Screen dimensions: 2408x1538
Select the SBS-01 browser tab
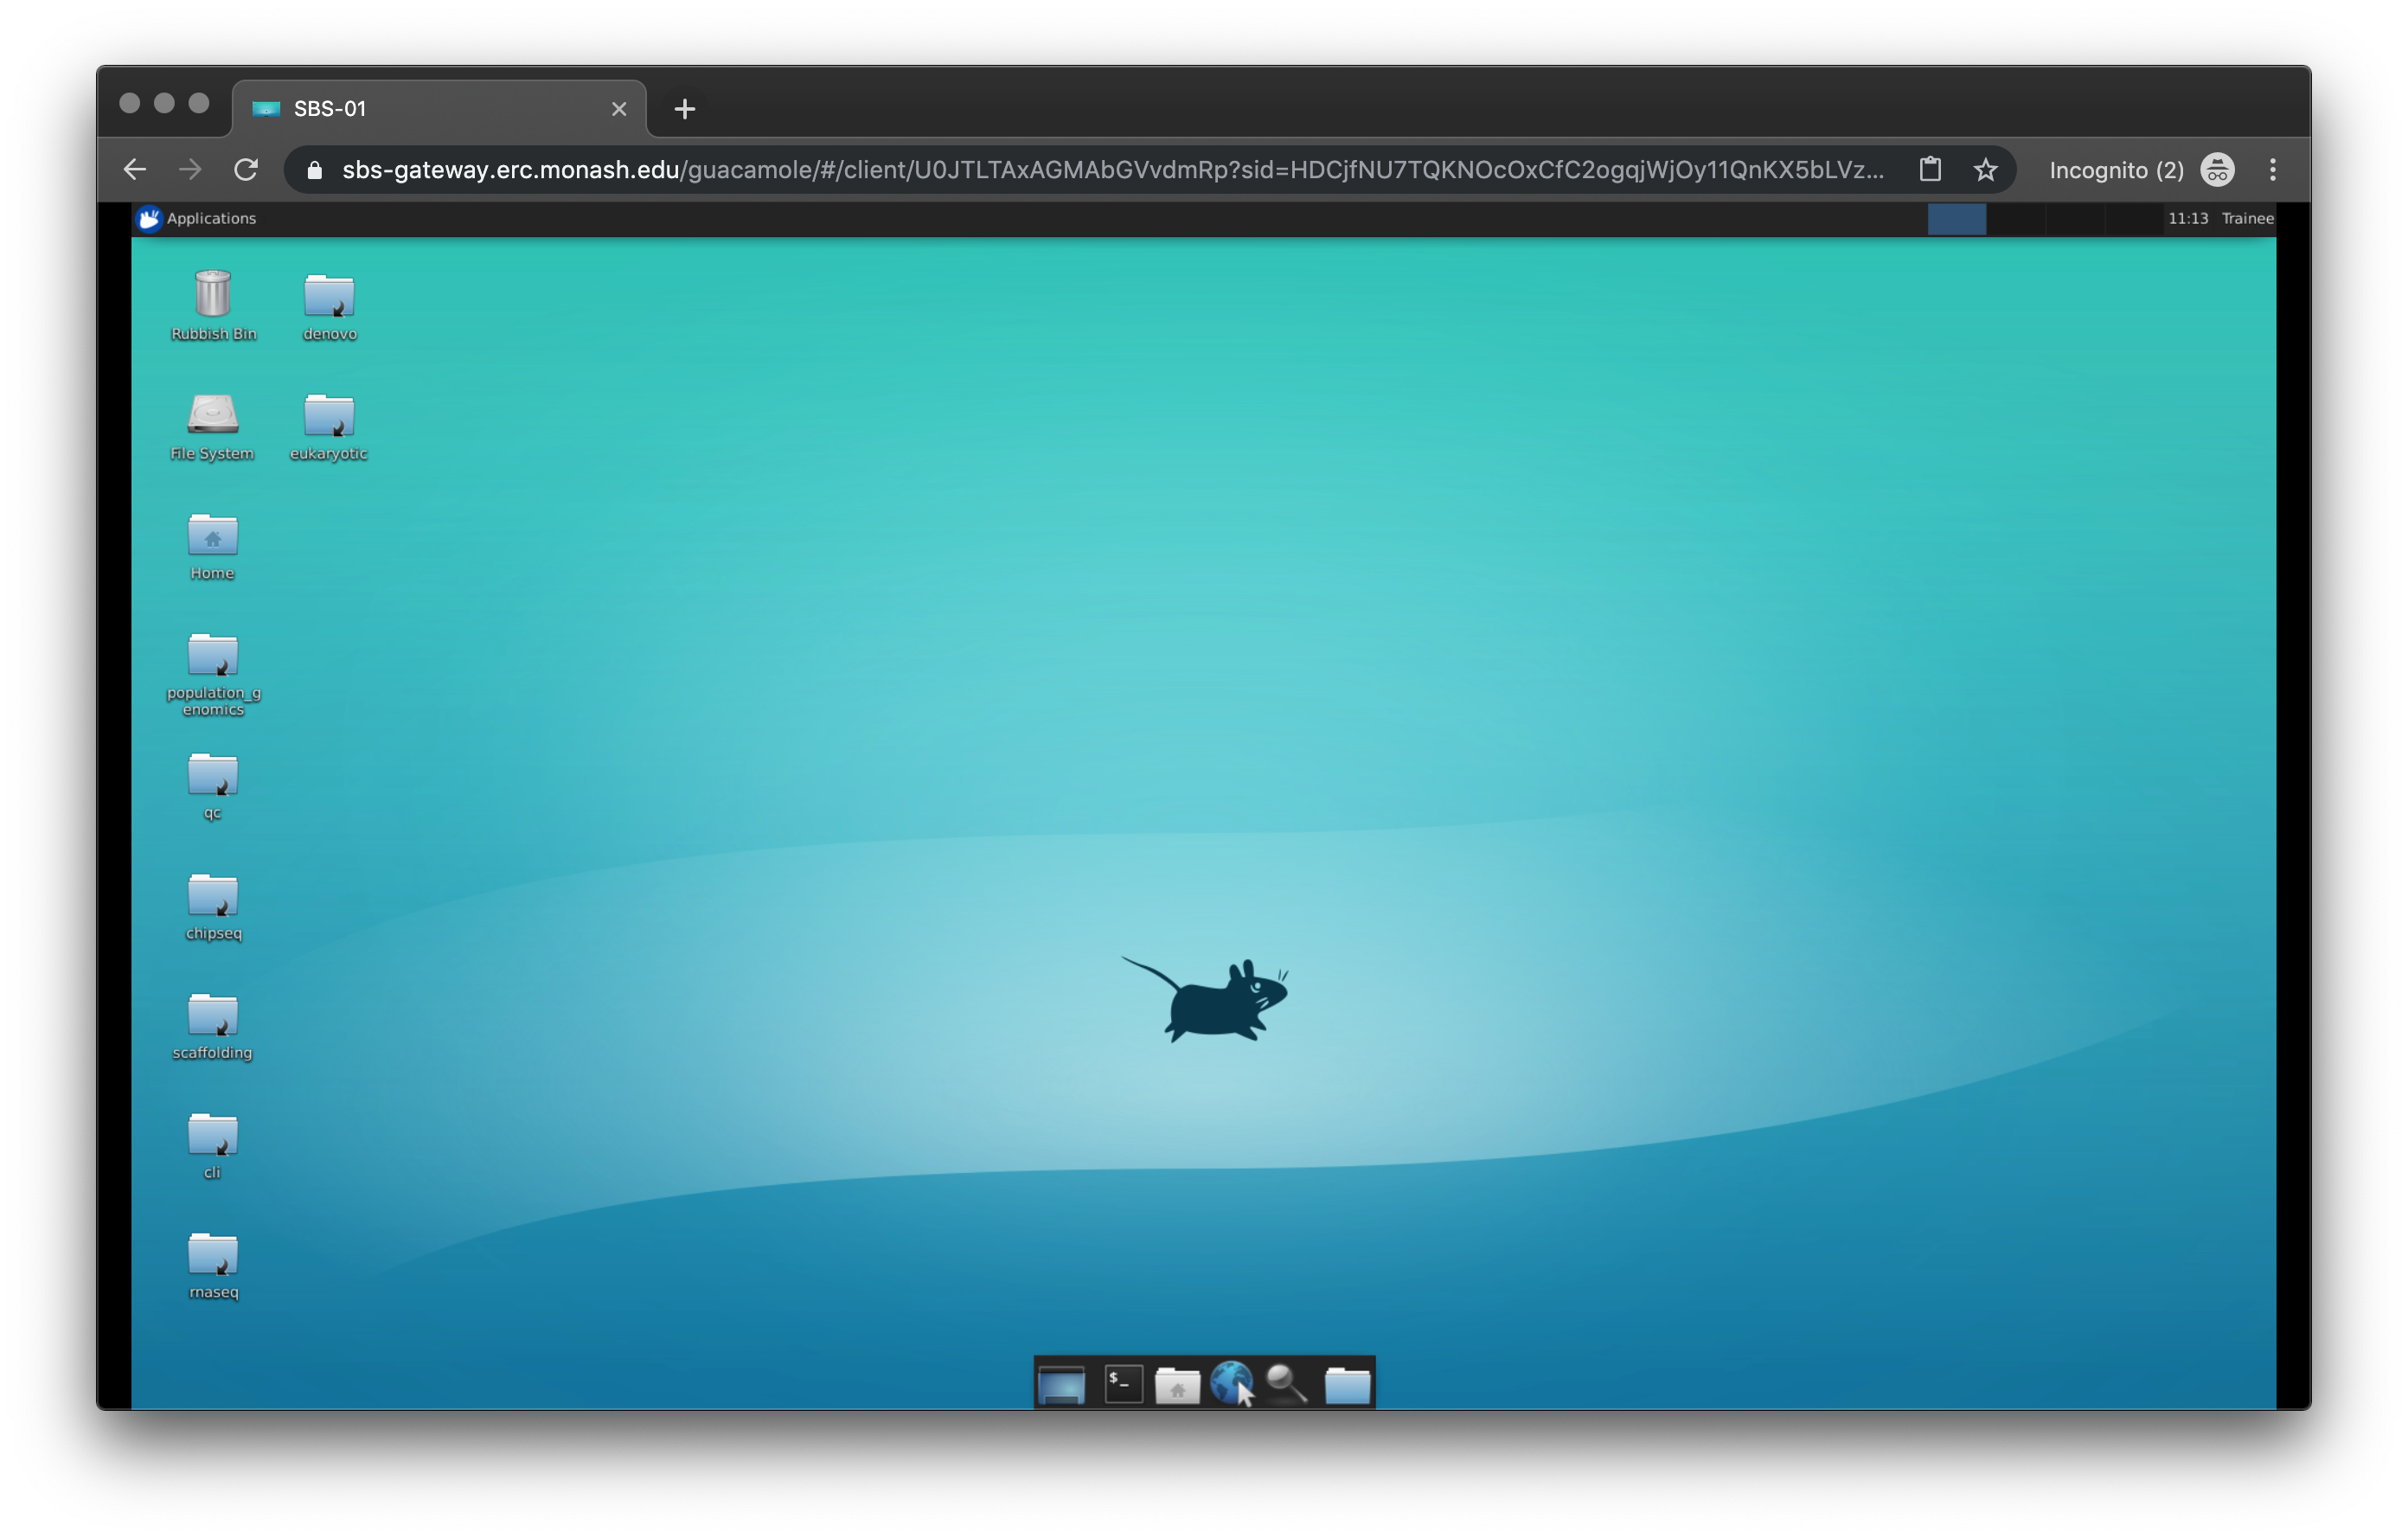tap(439, 109)
